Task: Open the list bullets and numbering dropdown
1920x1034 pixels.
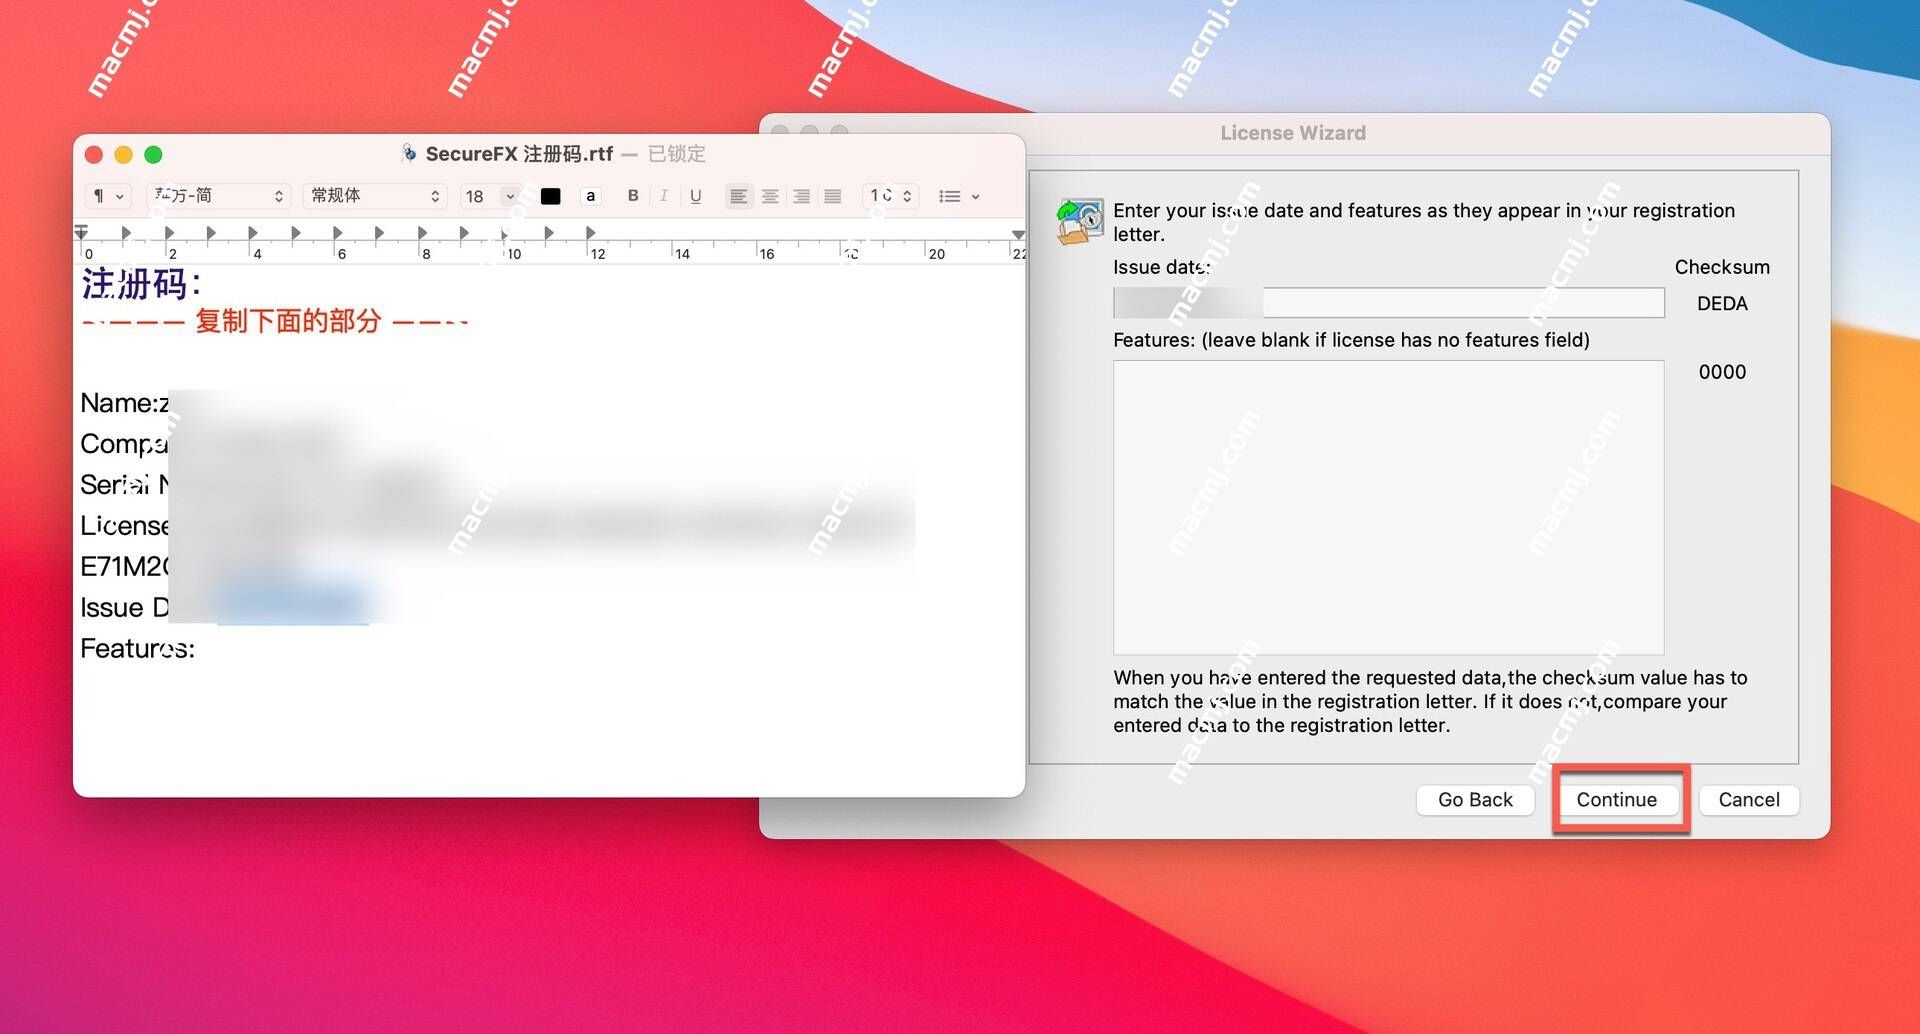Action: click(x=958, y=196)
